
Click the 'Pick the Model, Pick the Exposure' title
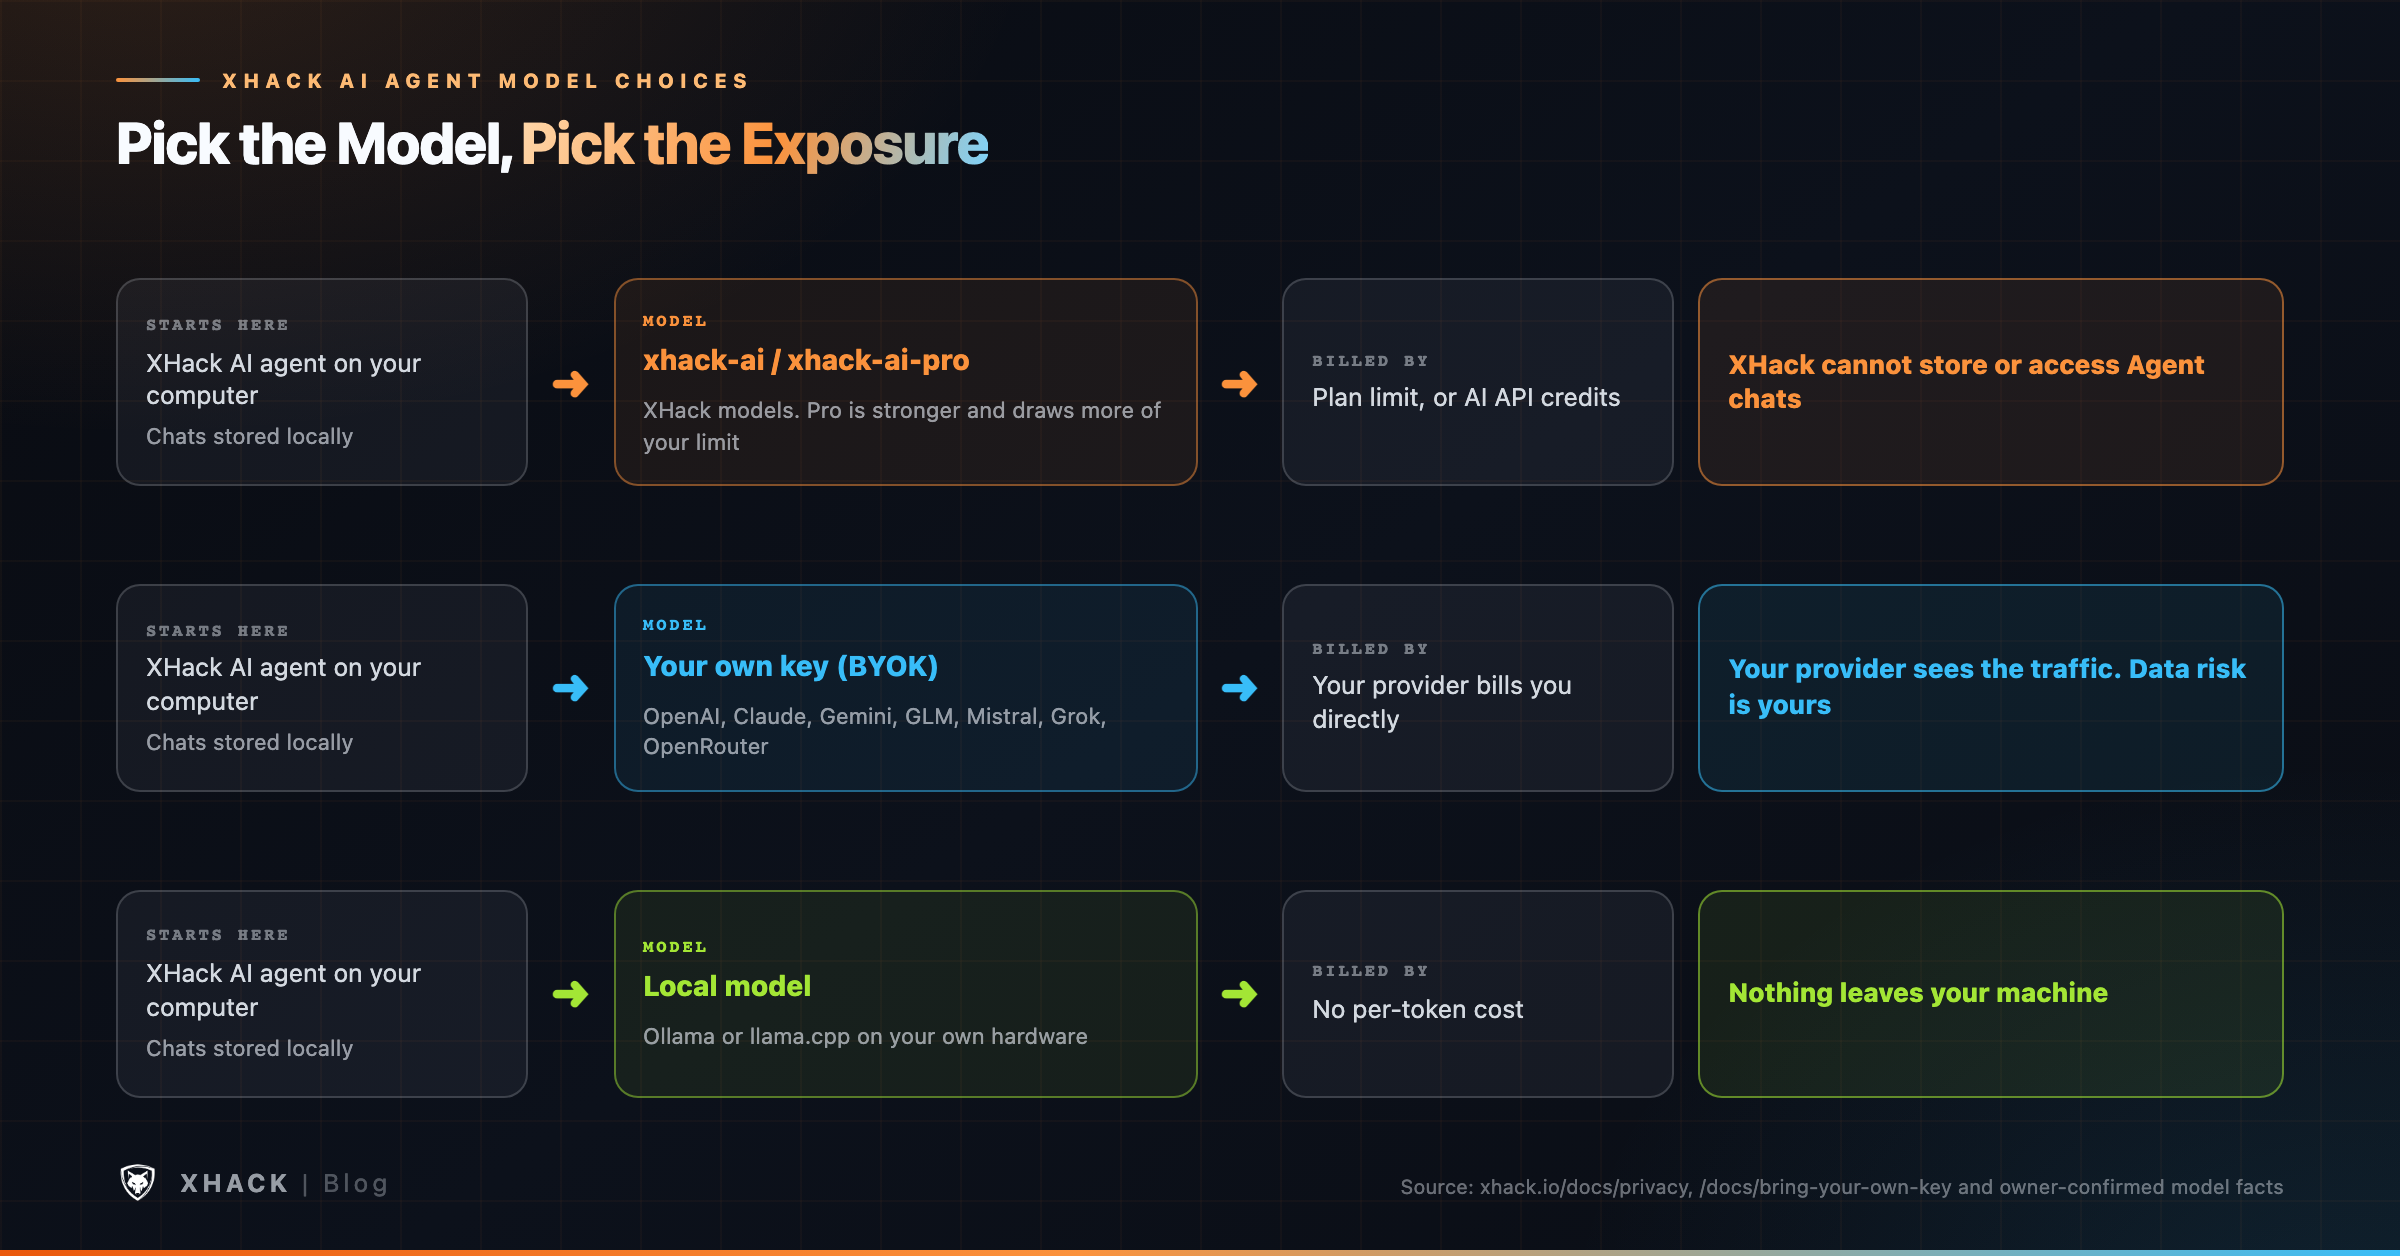(552, 144)
